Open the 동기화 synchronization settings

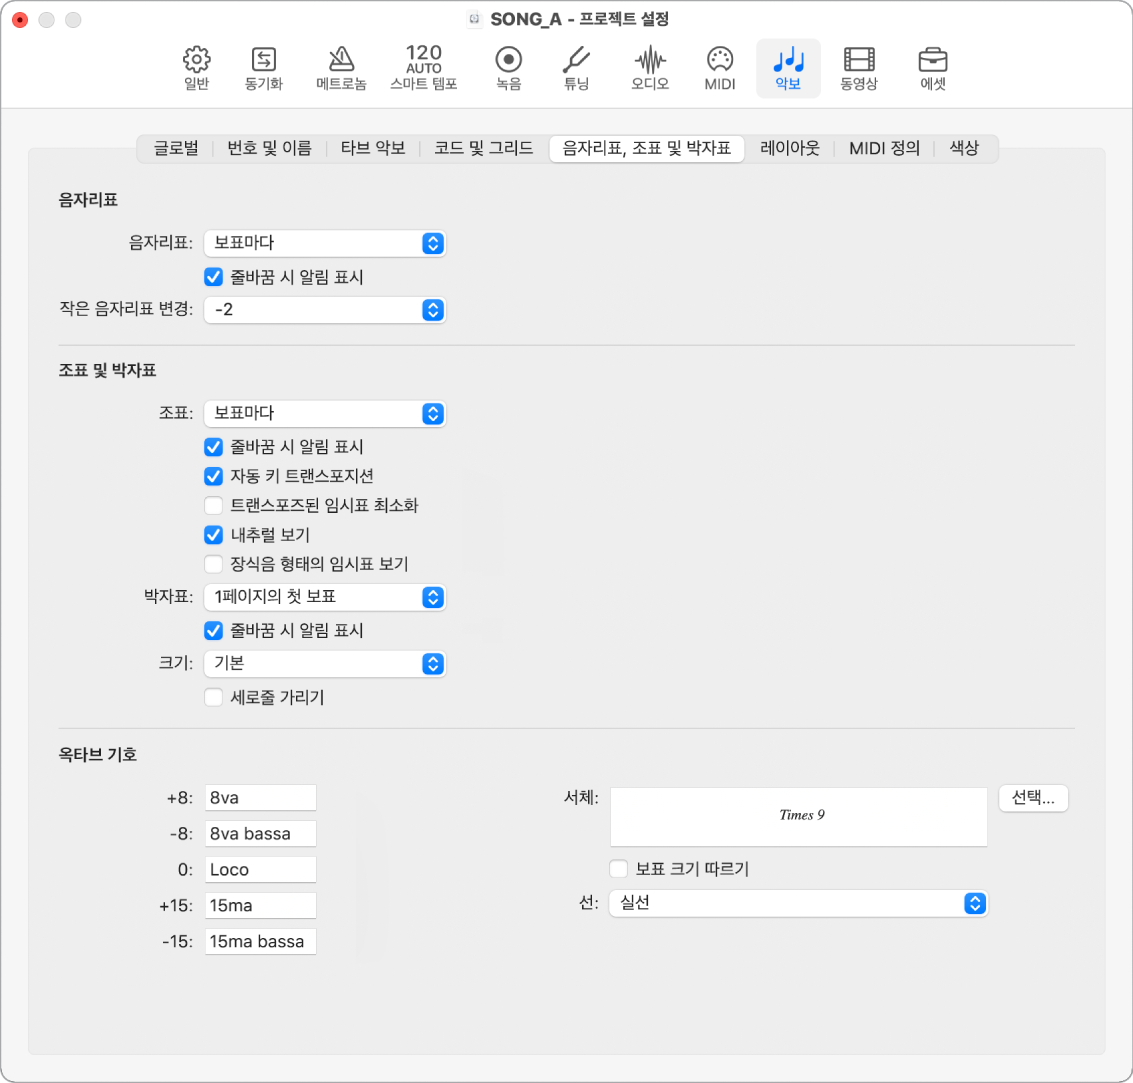[x=264, y=69]
